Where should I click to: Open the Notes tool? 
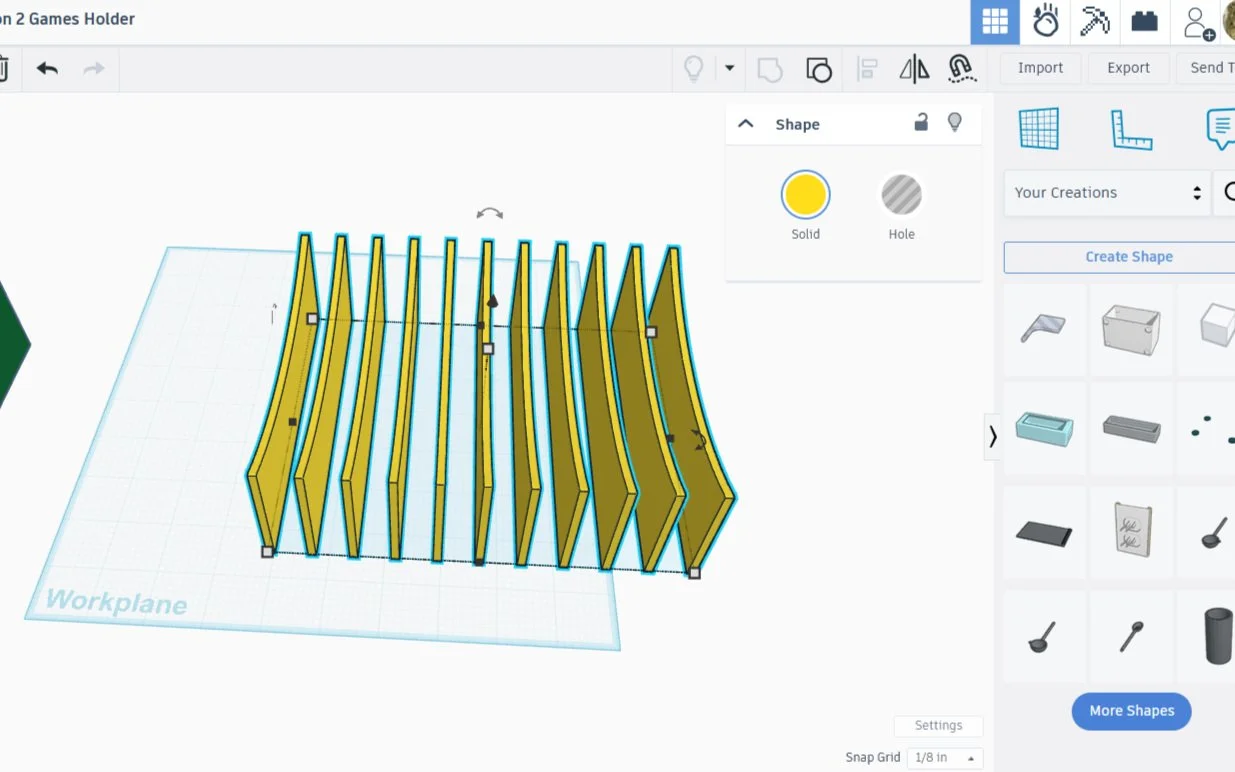pyautogui.click(x=1221, y=130)
